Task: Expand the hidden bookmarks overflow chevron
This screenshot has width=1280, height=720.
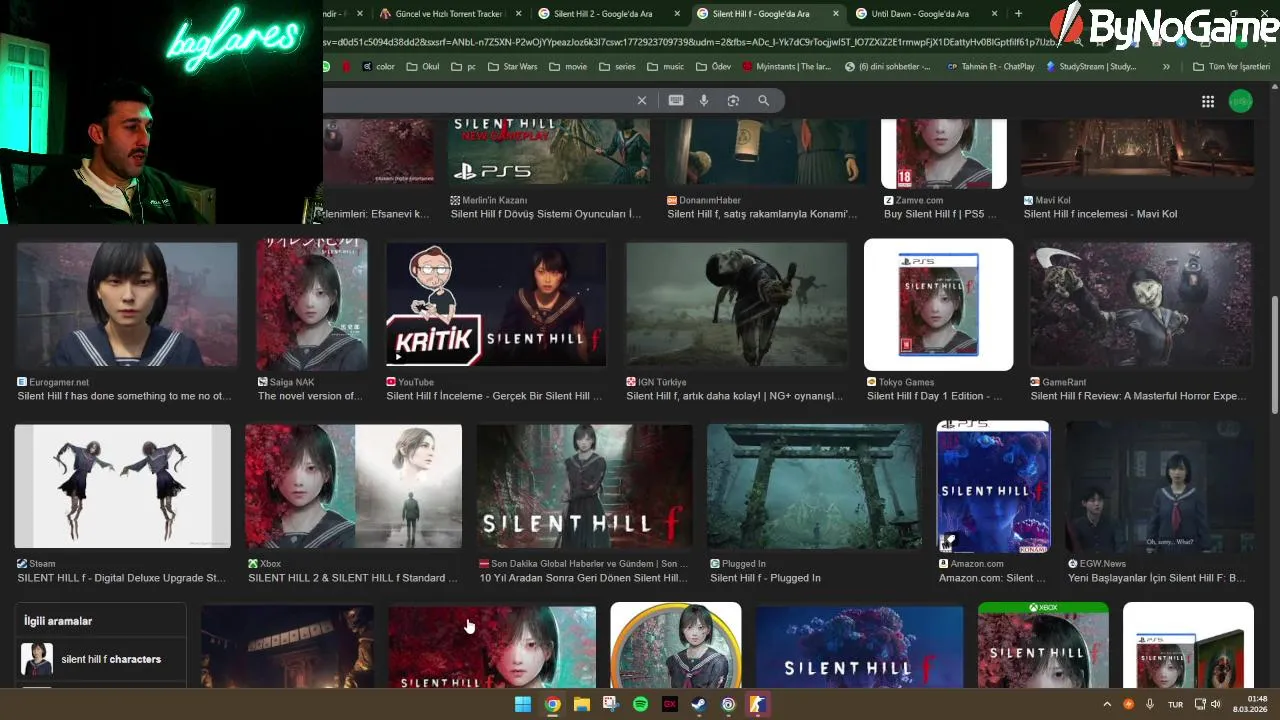Action: (1166, 67)
